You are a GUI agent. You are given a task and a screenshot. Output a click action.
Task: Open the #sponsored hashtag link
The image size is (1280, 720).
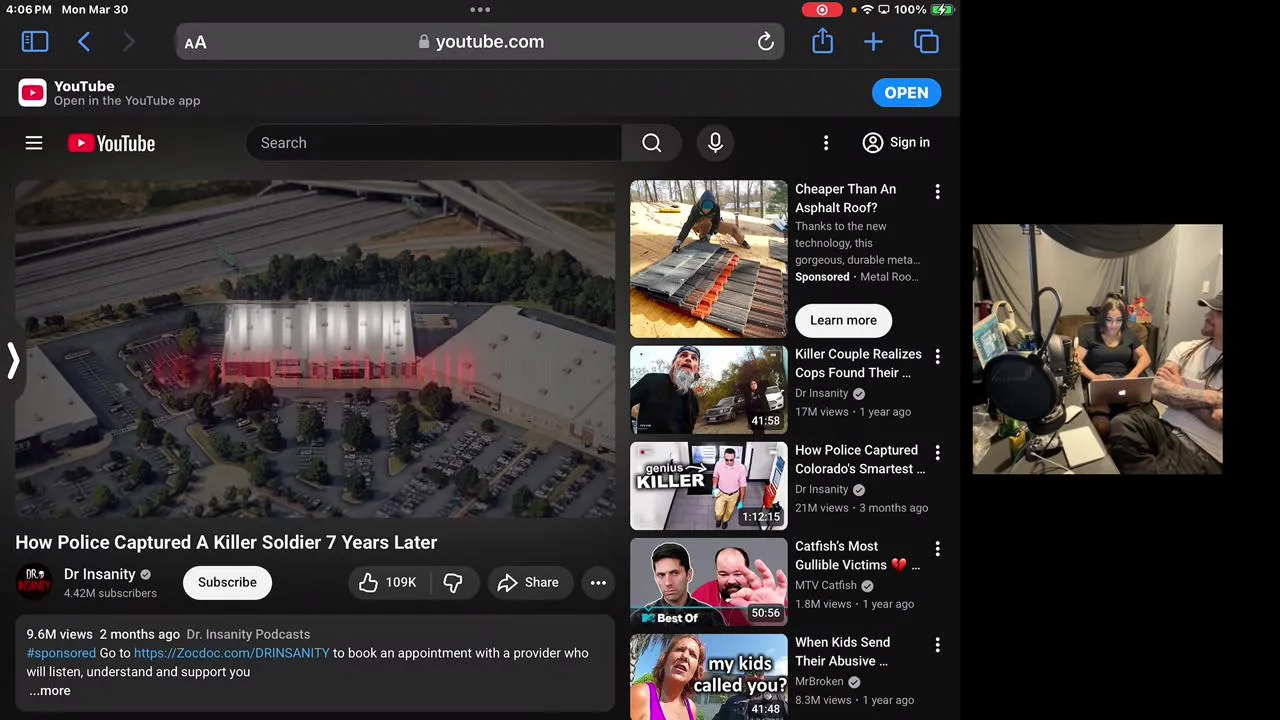tap(61, 653)
